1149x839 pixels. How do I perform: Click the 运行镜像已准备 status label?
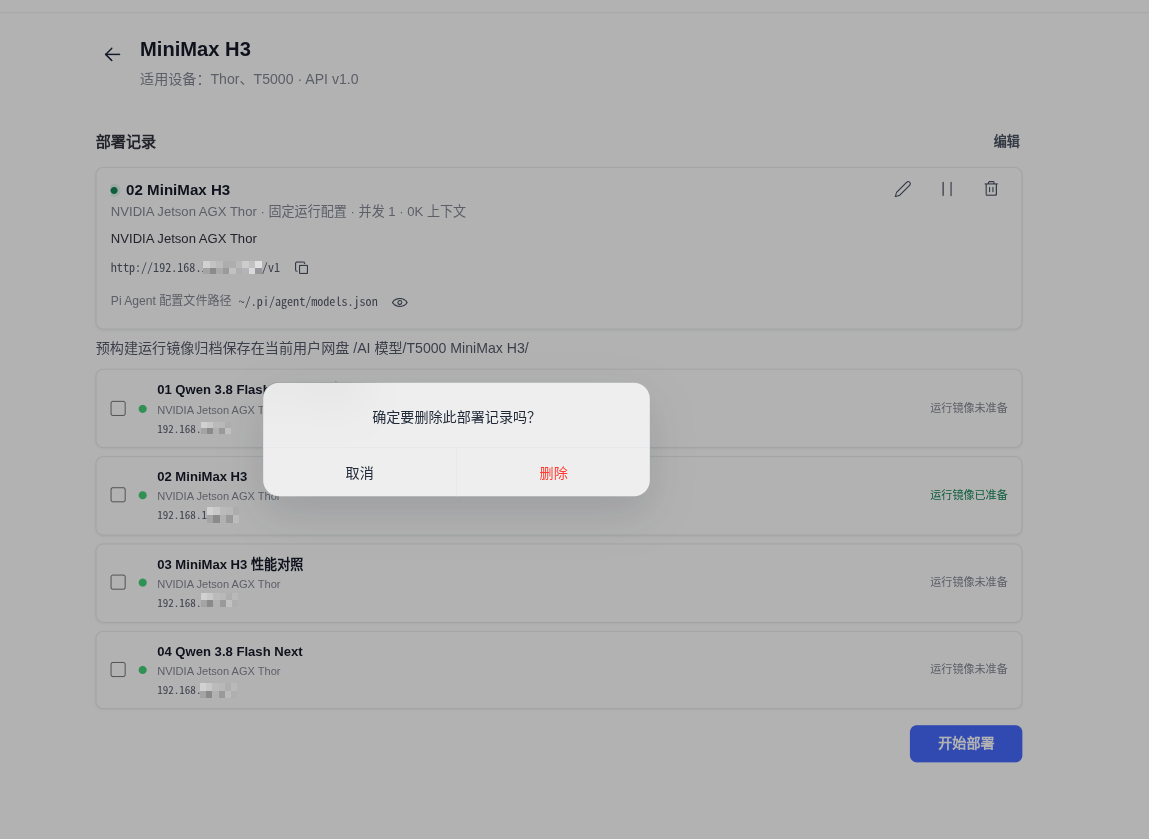click(969, 495)
